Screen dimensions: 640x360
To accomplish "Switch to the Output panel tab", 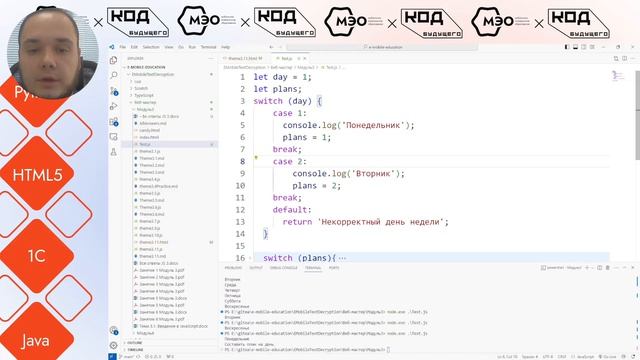I will coord(256,268).
